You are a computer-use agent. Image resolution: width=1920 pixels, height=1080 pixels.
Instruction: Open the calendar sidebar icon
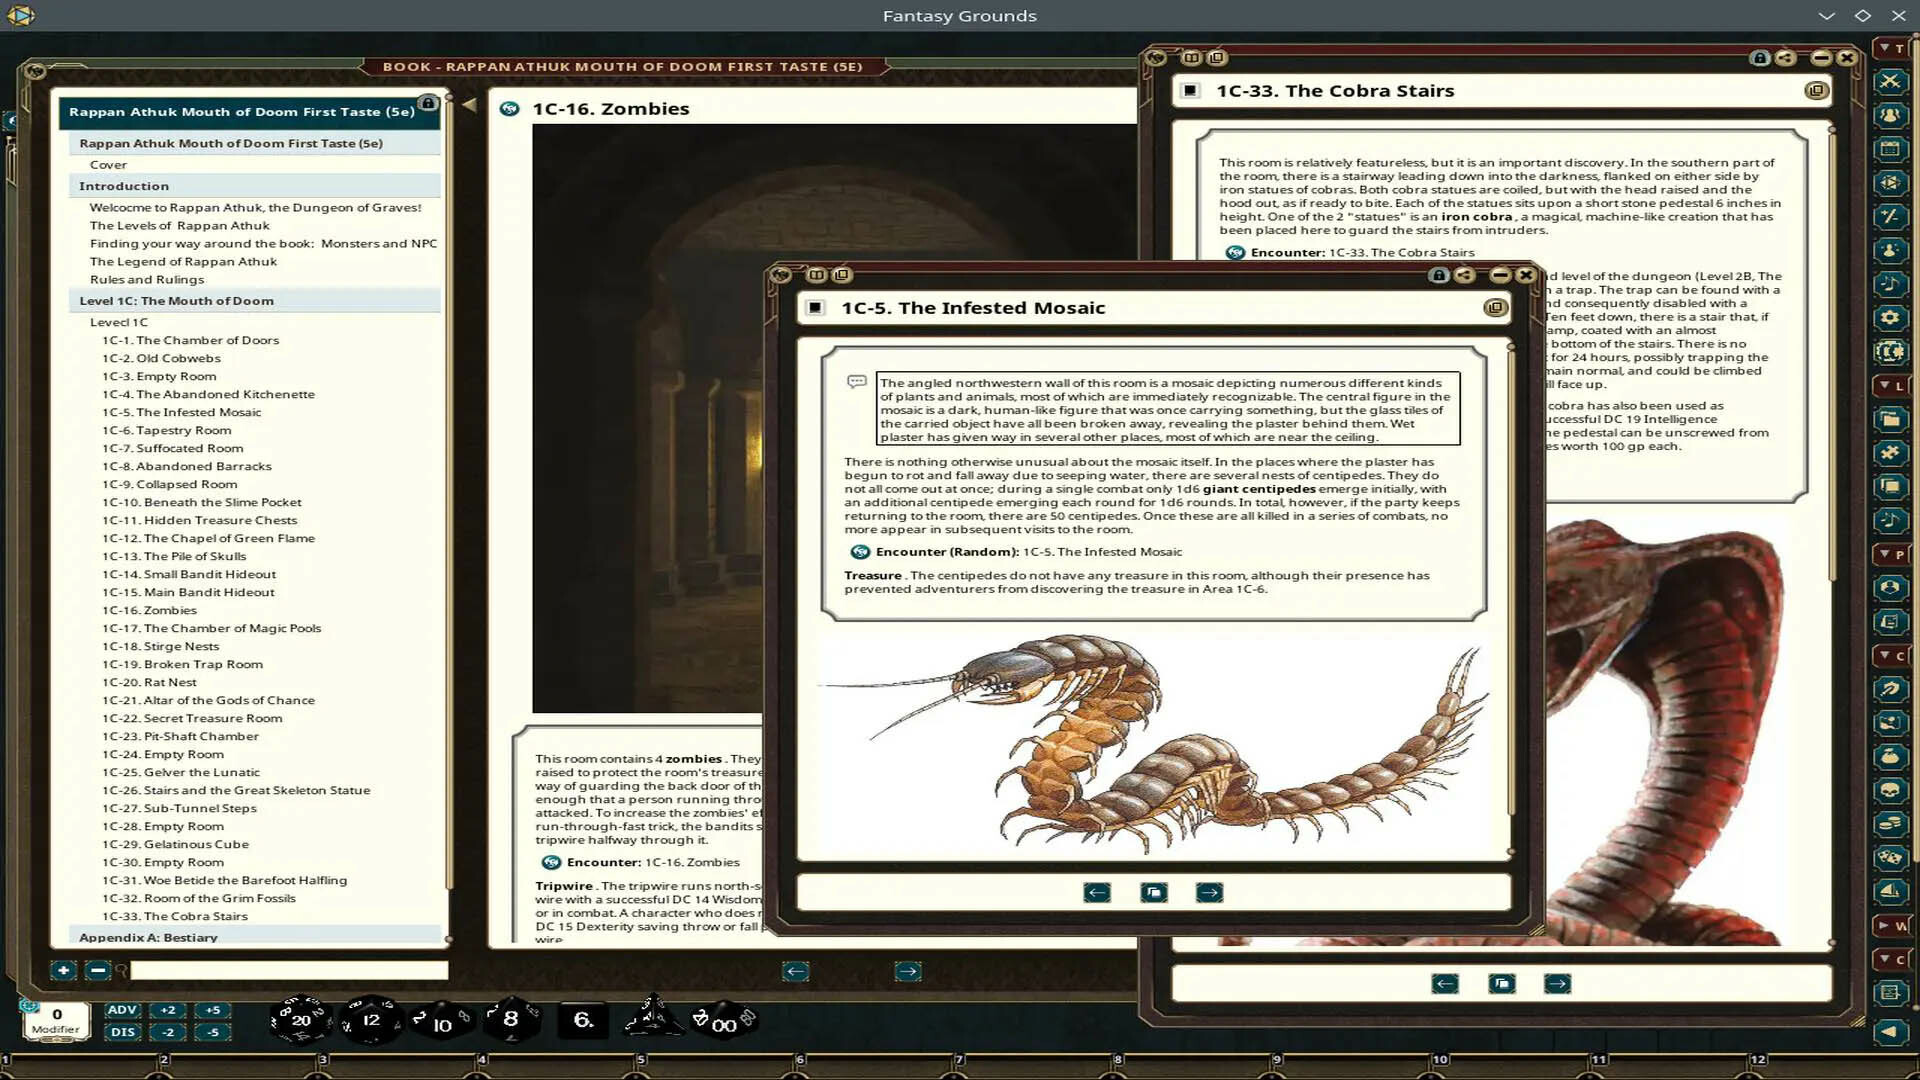1889,149
